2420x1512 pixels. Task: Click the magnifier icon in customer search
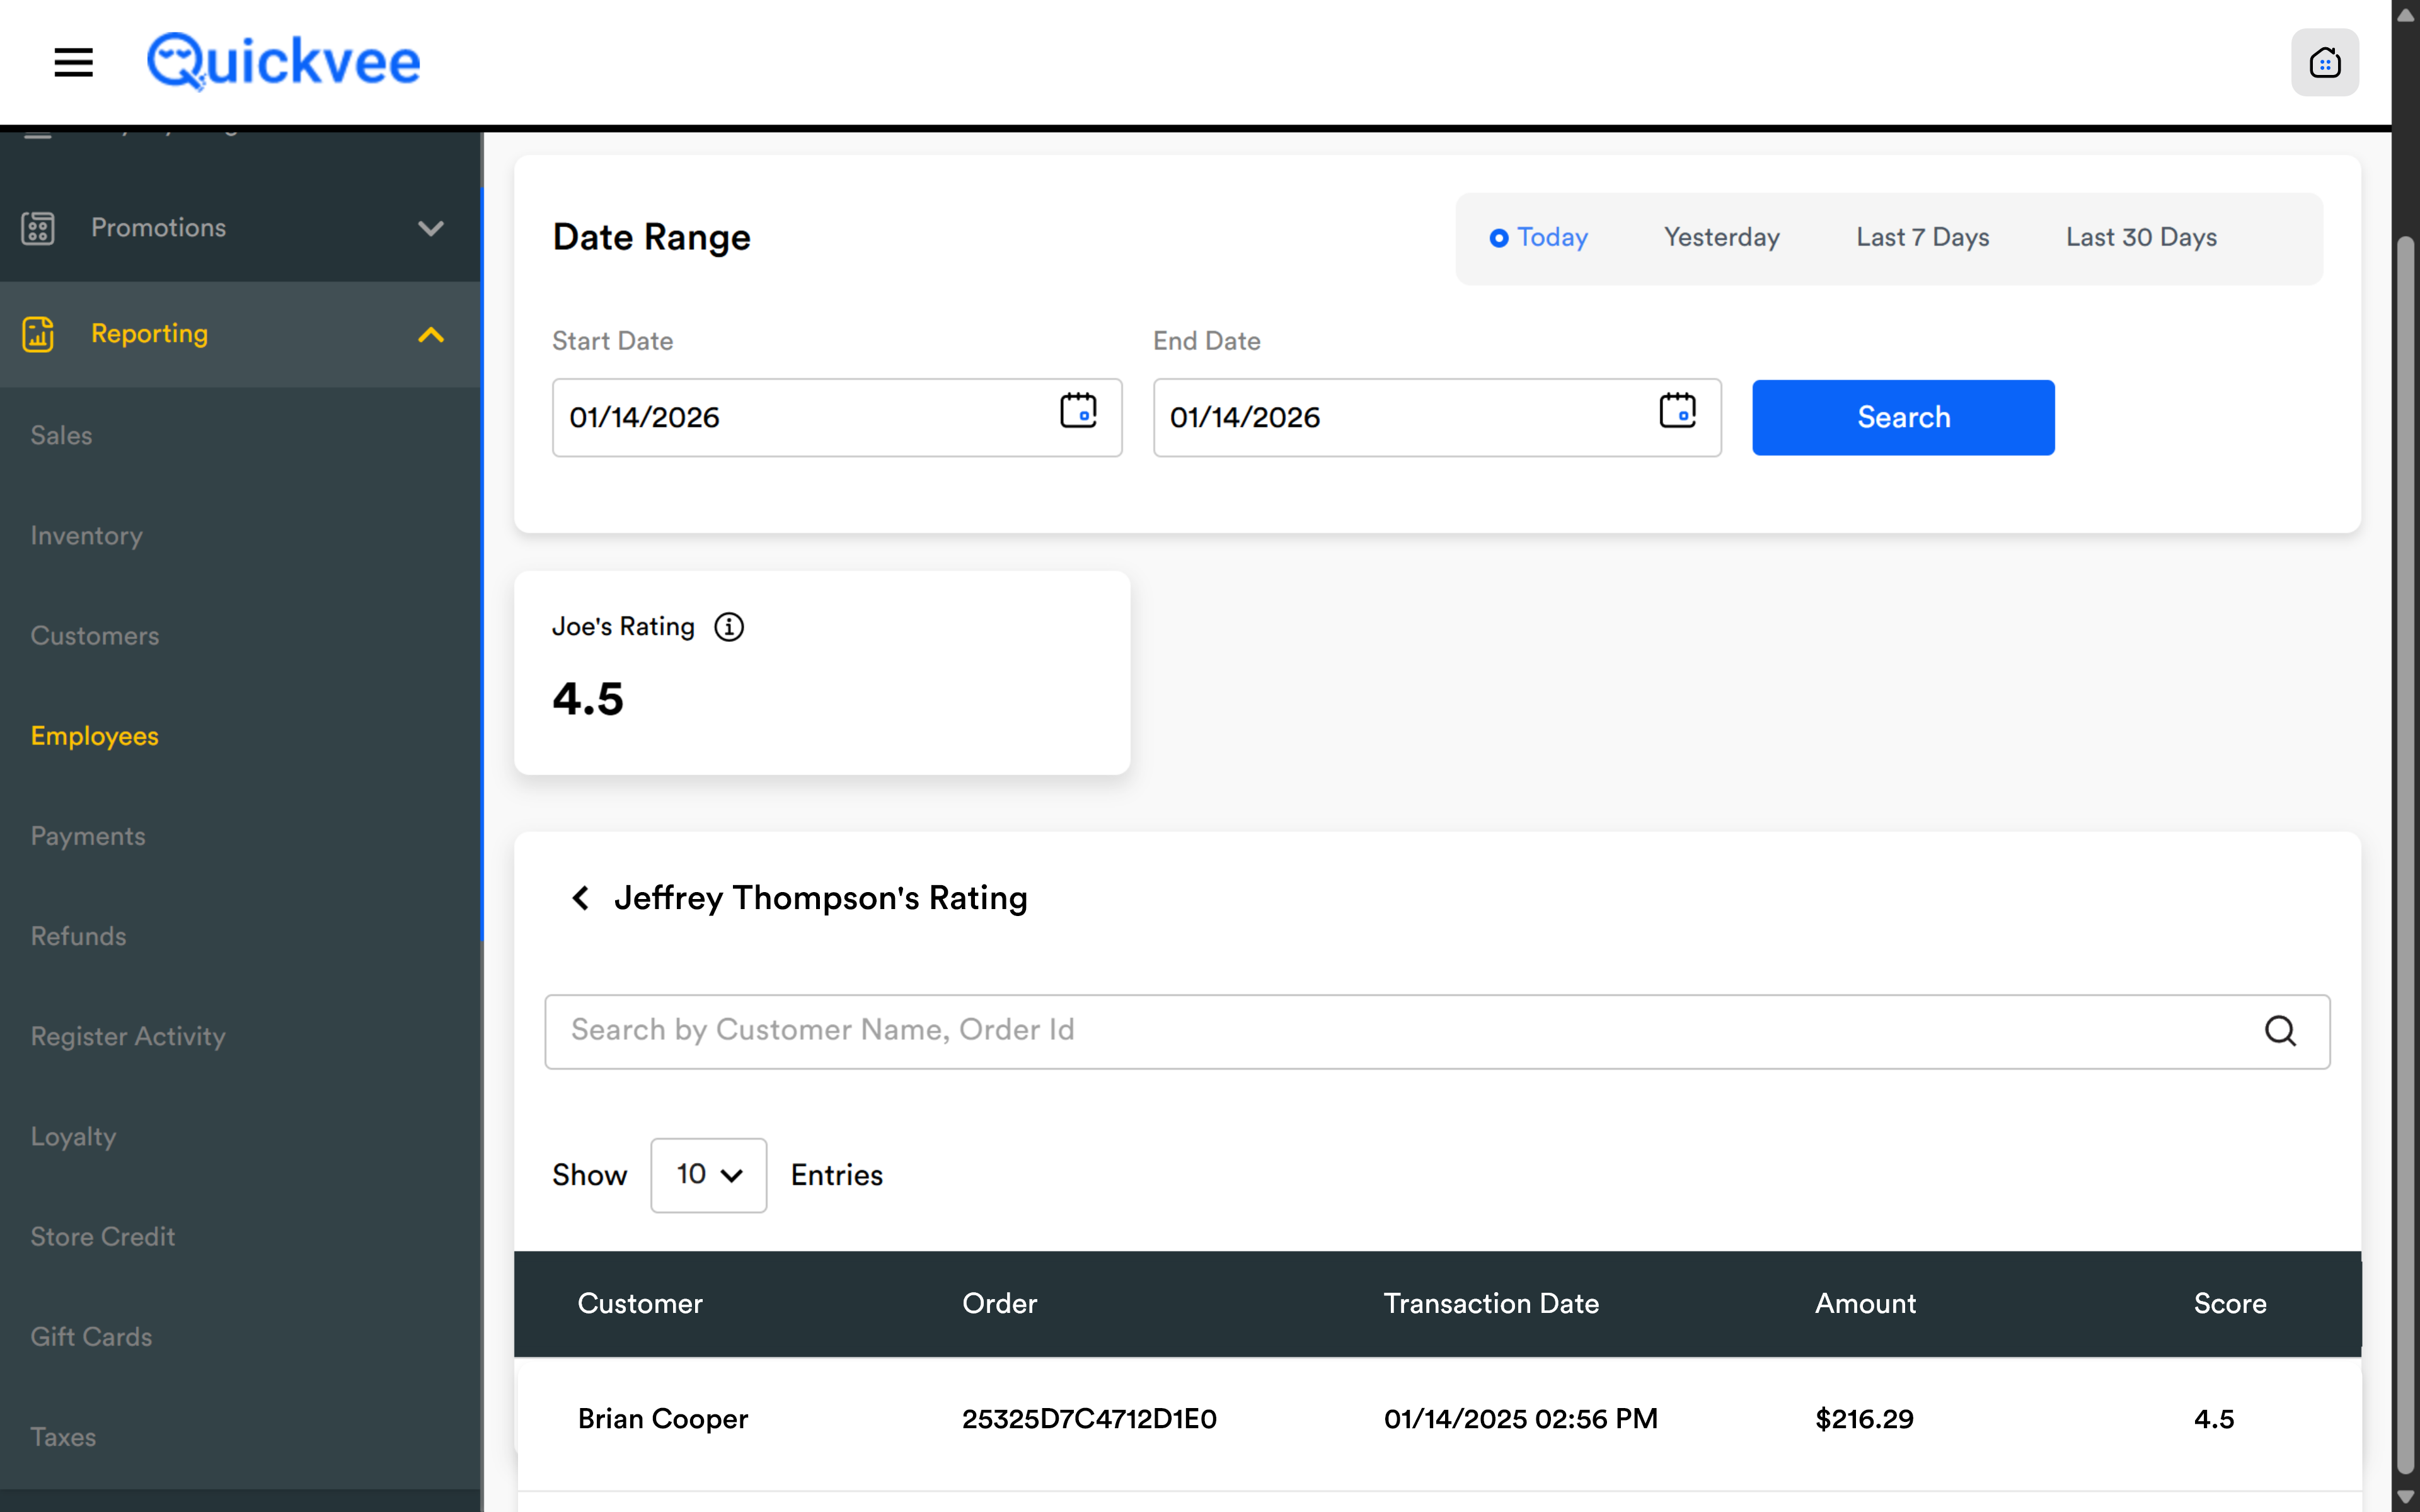(x=2280, y=1030)
